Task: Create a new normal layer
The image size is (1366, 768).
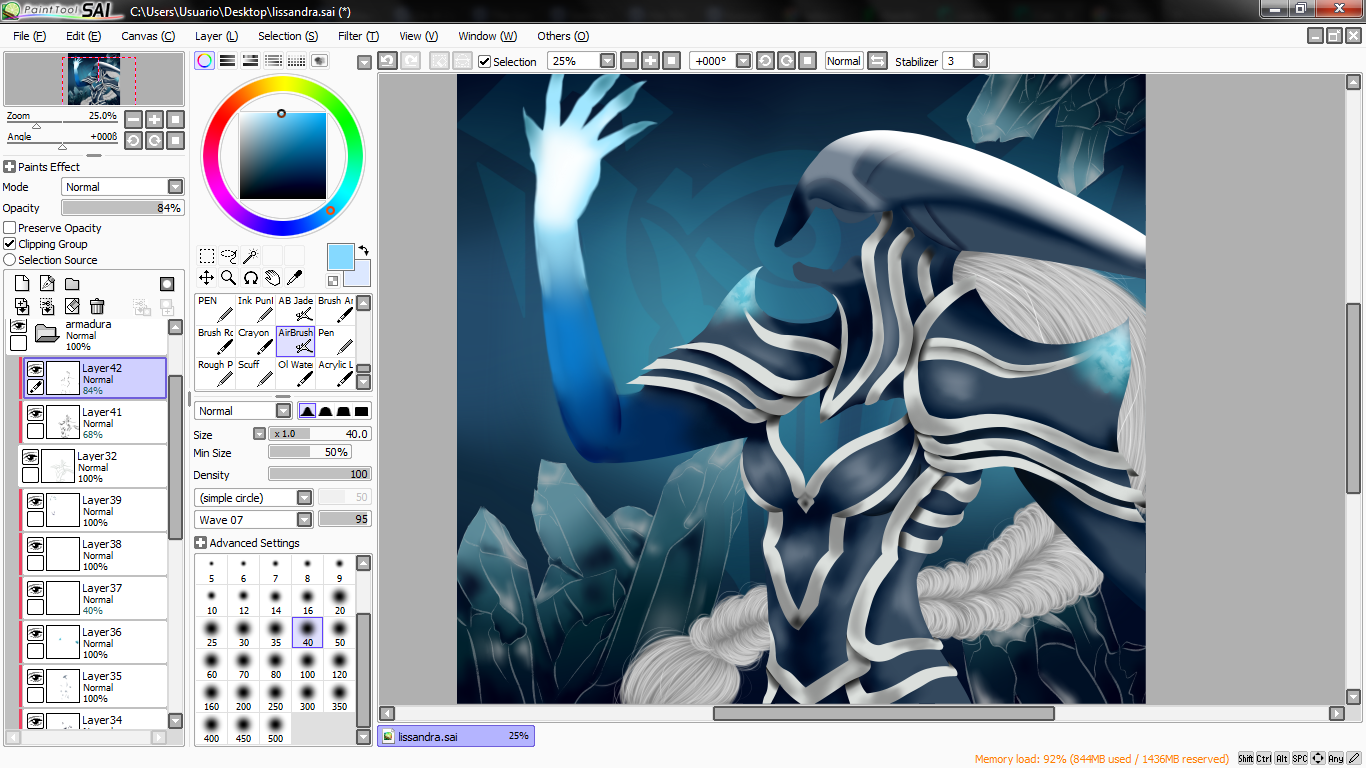Action: (x=21, y=284)
